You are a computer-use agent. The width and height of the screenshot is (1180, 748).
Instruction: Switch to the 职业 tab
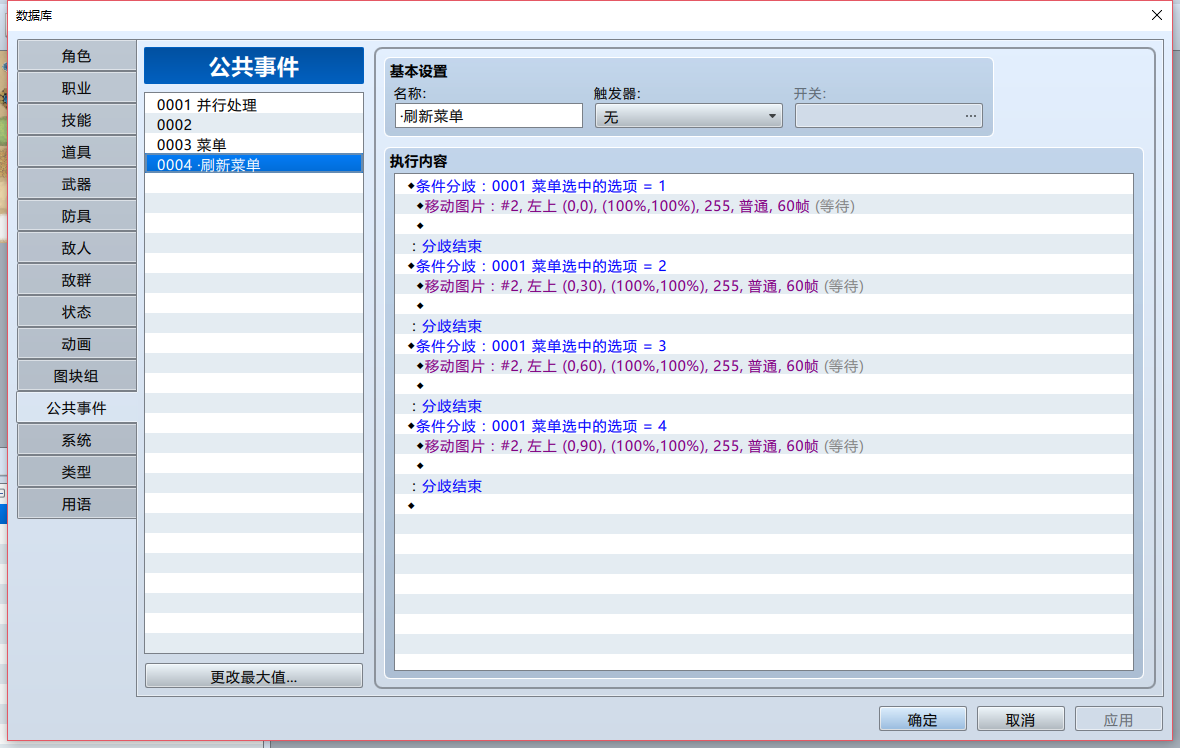coord(76,88)
